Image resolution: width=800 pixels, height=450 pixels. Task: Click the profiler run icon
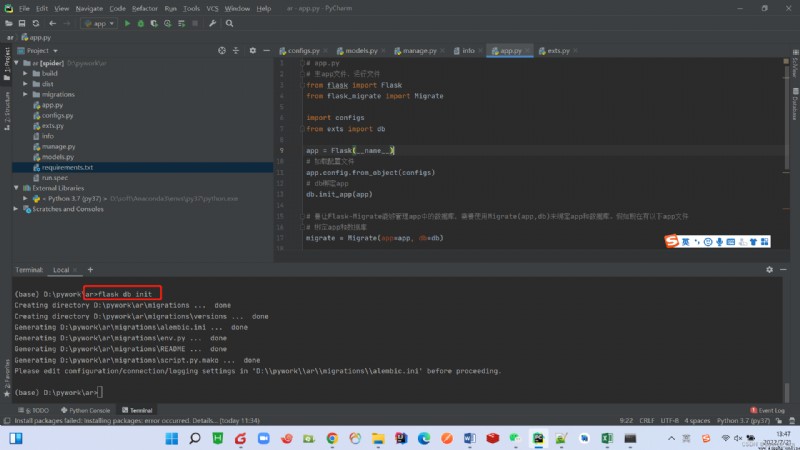pos(167,23)
